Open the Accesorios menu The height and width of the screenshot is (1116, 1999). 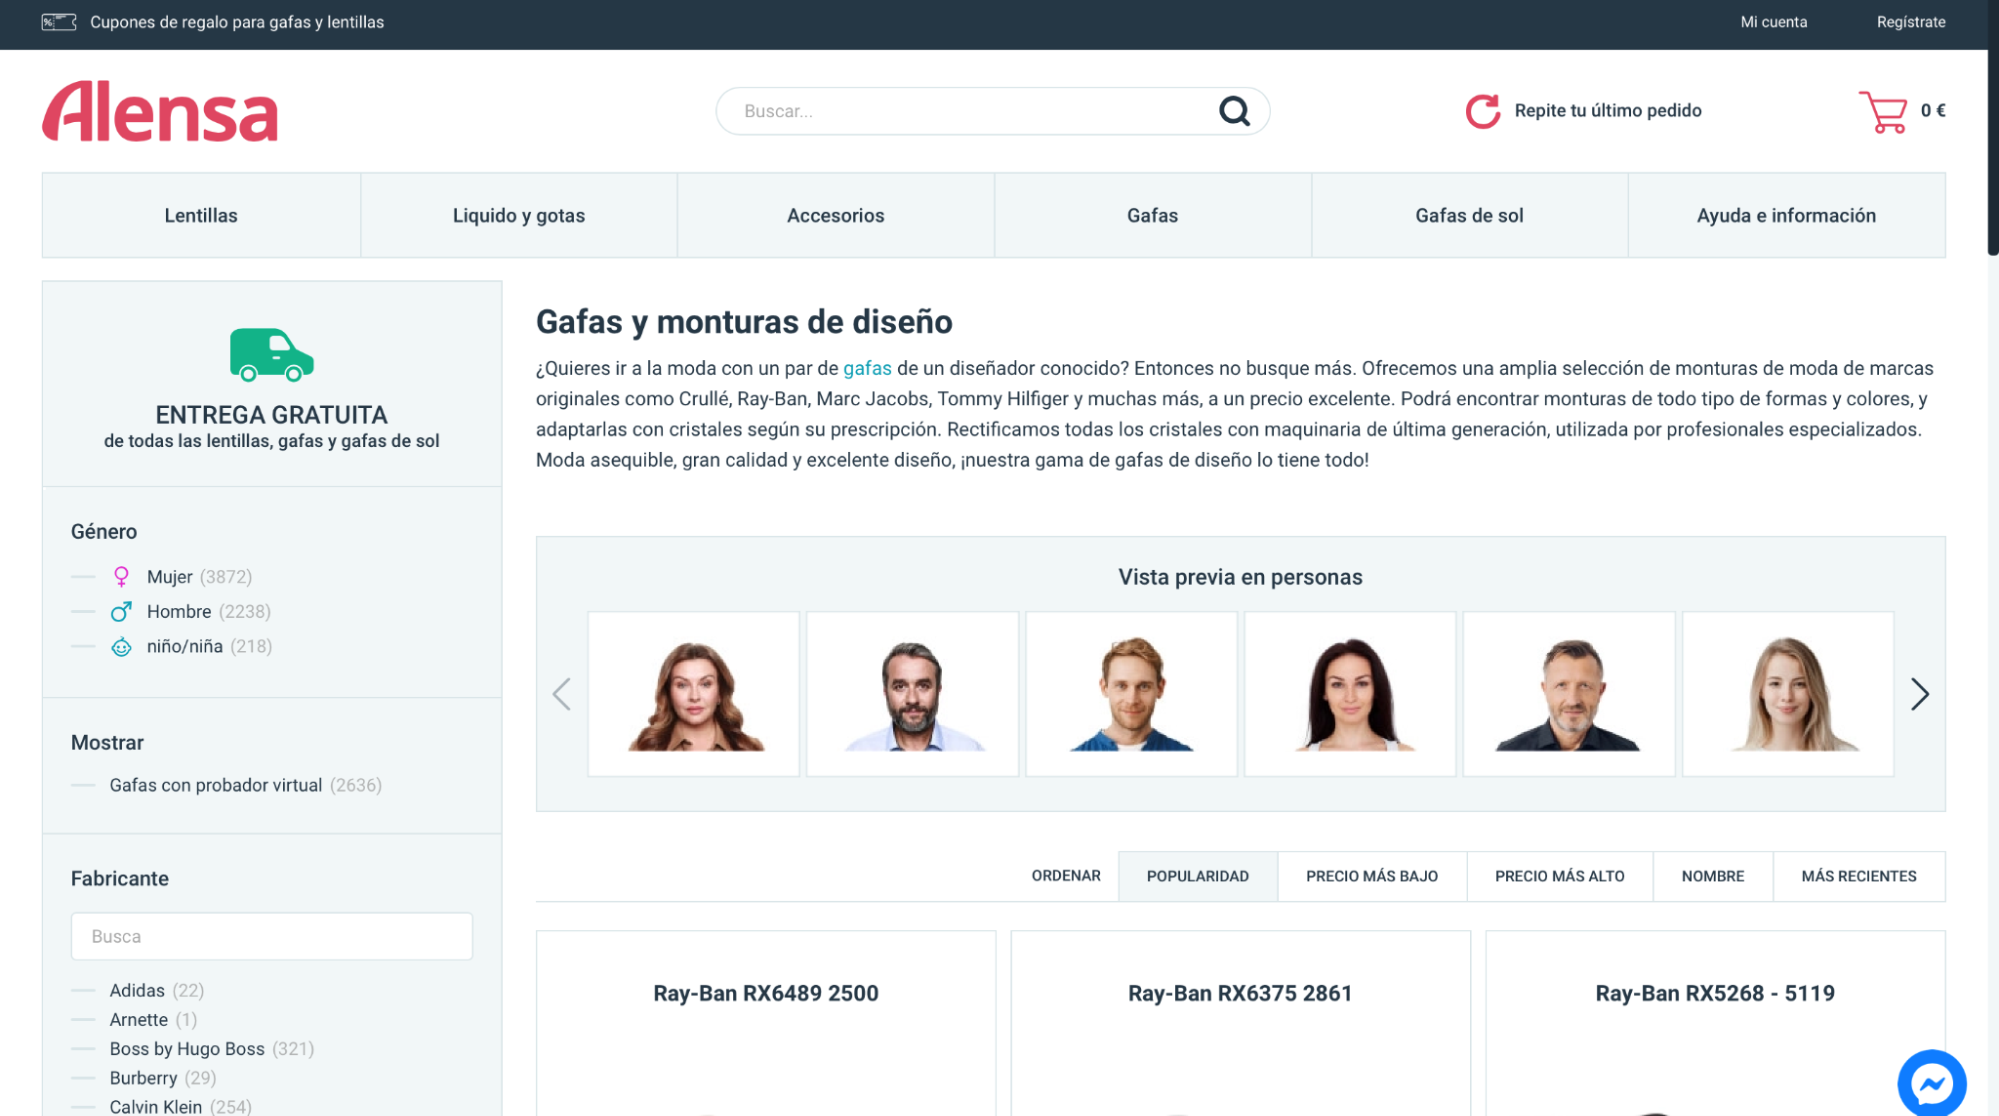coord(836,215)
